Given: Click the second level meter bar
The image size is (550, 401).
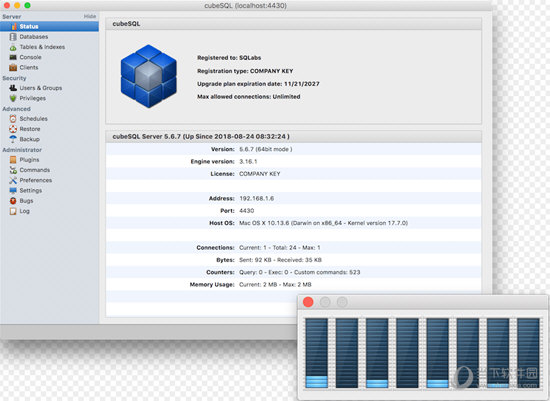Looking at the screenshot, I should 347,353.
